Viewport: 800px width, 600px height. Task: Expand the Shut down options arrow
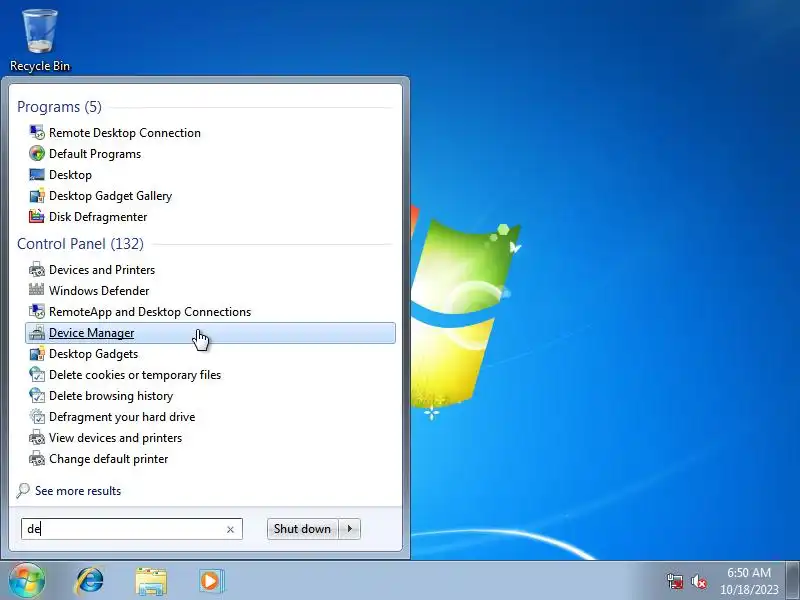(x=349, y=529)
